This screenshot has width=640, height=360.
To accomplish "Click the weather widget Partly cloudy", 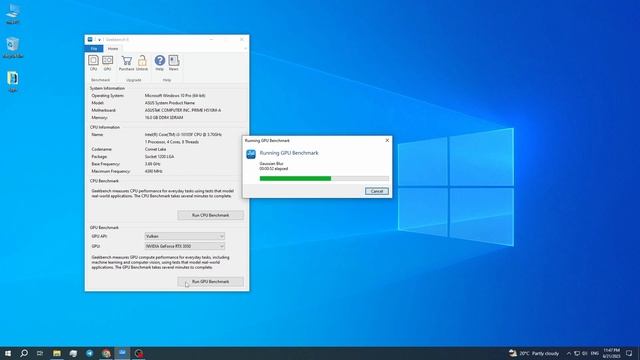I will click(x=534, y=353).
